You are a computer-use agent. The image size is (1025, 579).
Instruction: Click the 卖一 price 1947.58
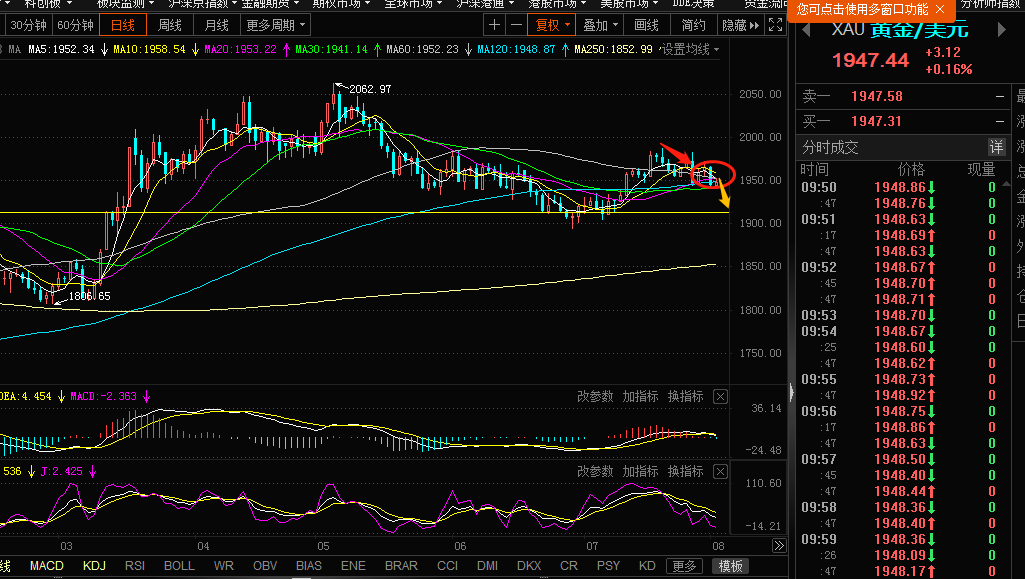click(877, 97)
